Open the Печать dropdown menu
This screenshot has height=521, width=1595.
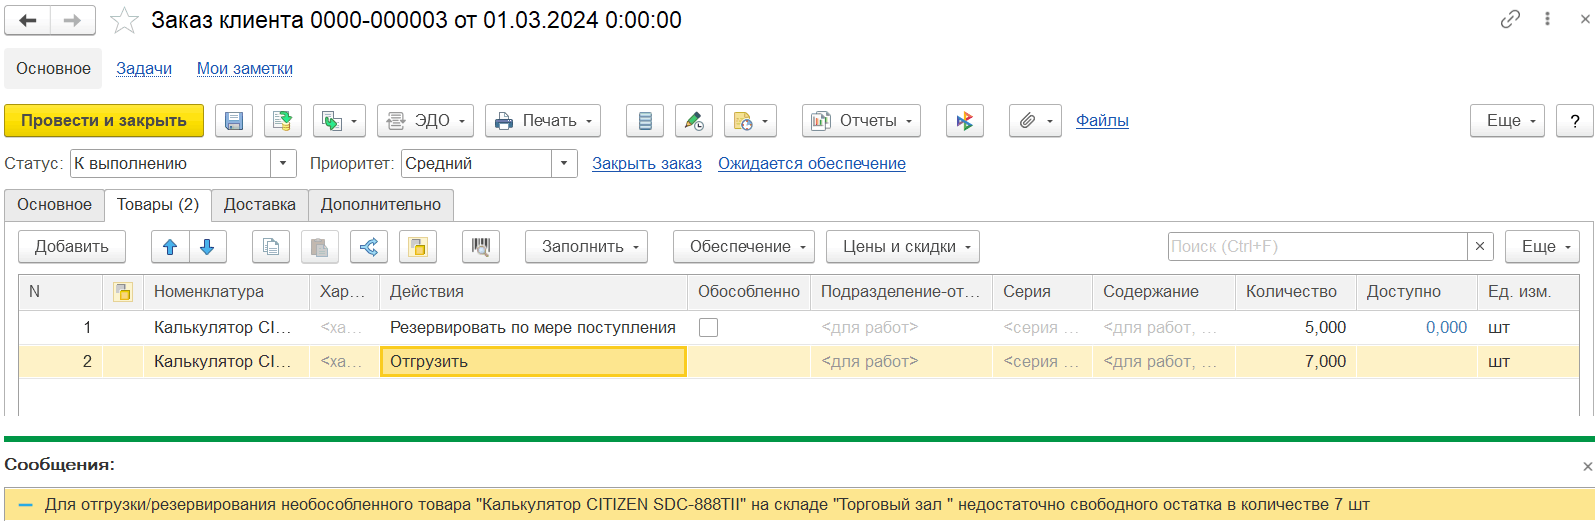[543, 121]
